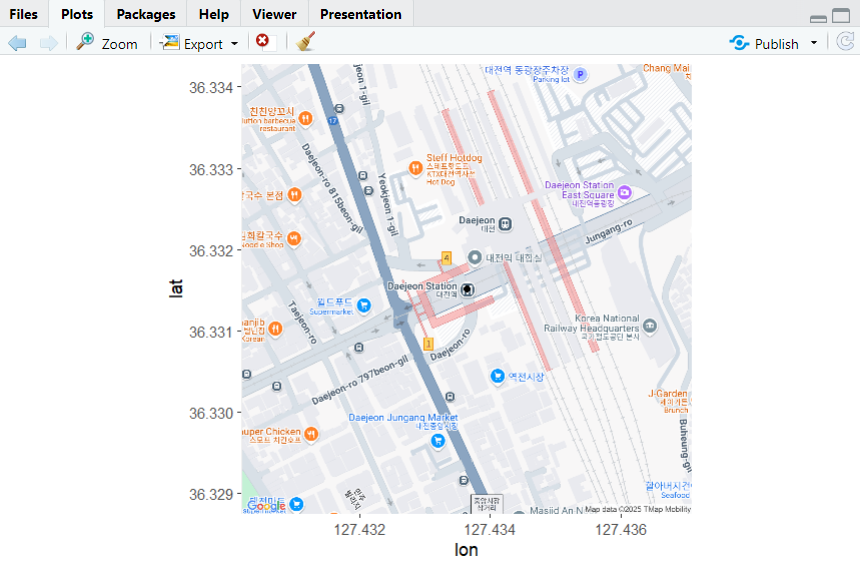Click the Zoom magnifier icon
Image resolution: width=860 pixels, height=567 pixels.
85,42
